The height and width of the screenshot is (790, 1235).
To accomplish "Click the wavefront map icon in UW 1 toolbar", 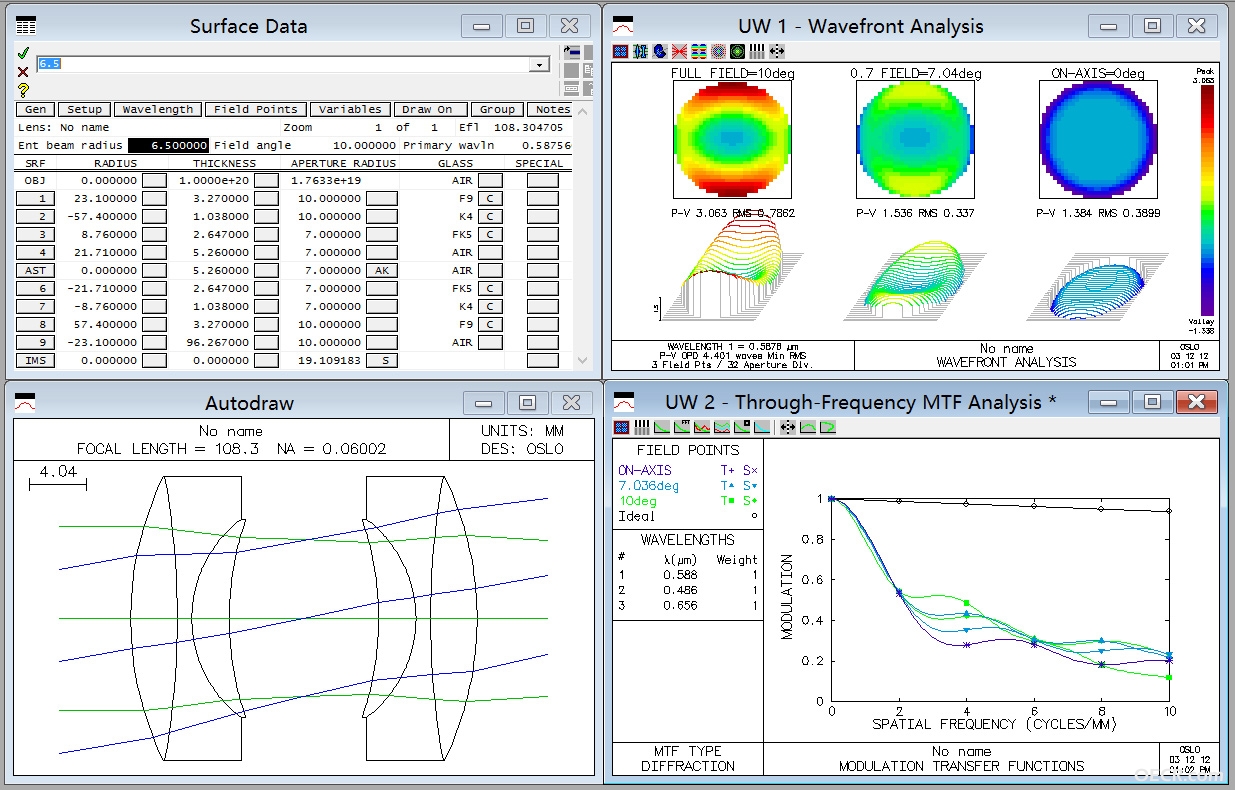I will coord(699,50).
